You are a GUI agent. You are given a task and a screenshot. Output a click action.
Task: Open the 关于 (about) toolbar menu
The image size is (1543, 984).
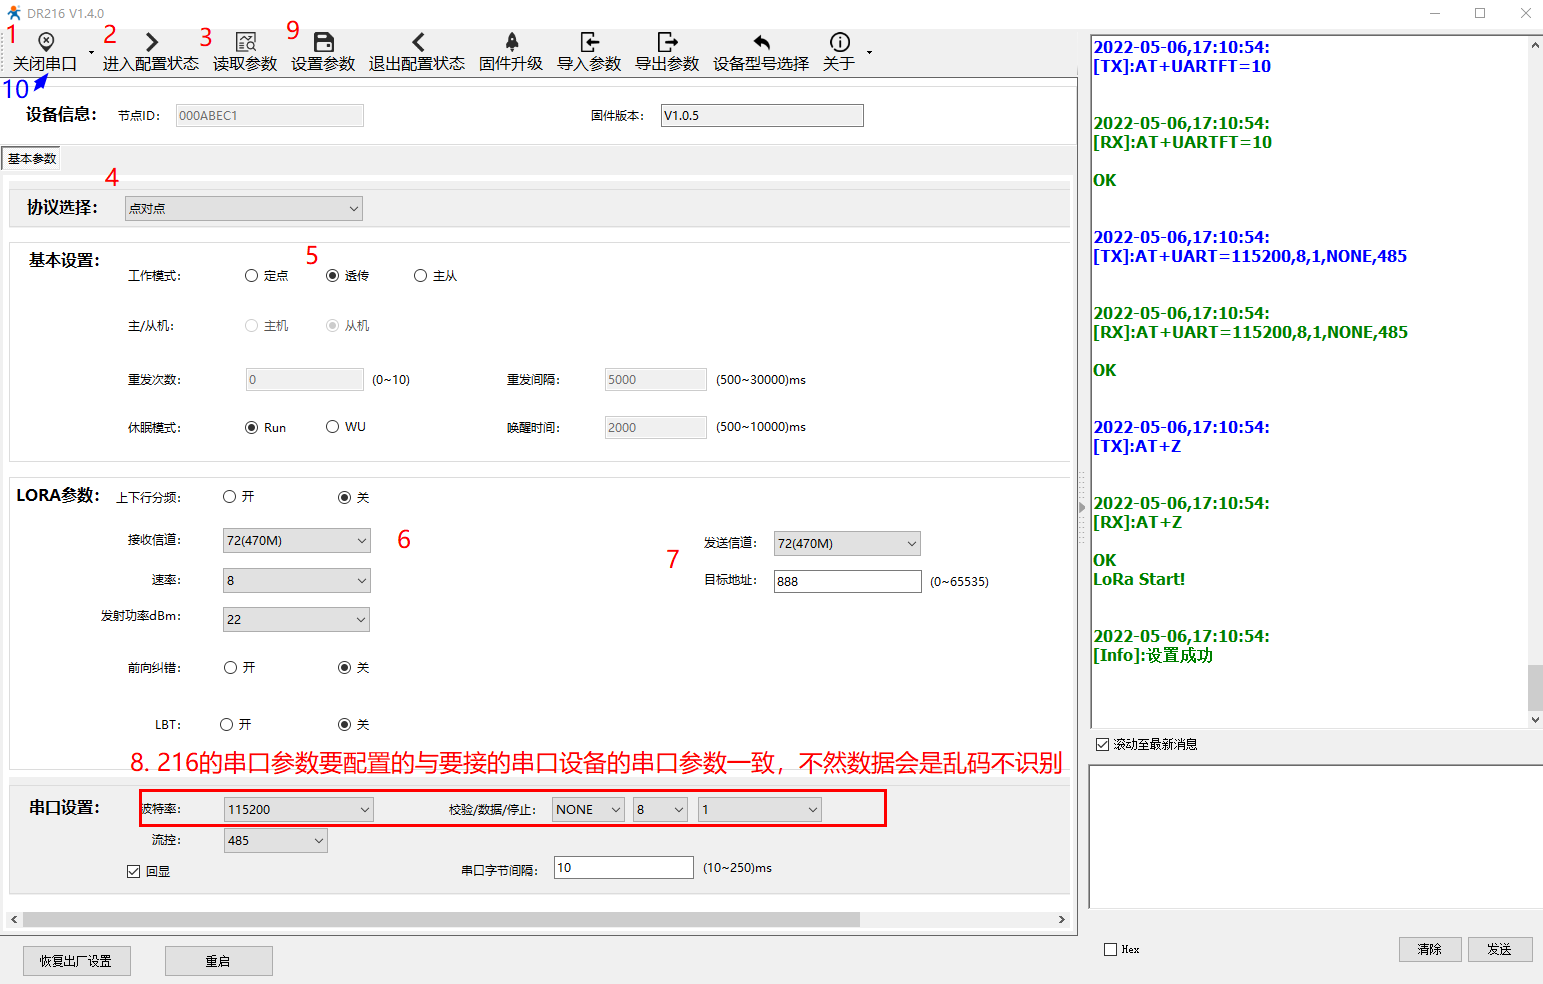pos(839,52)
